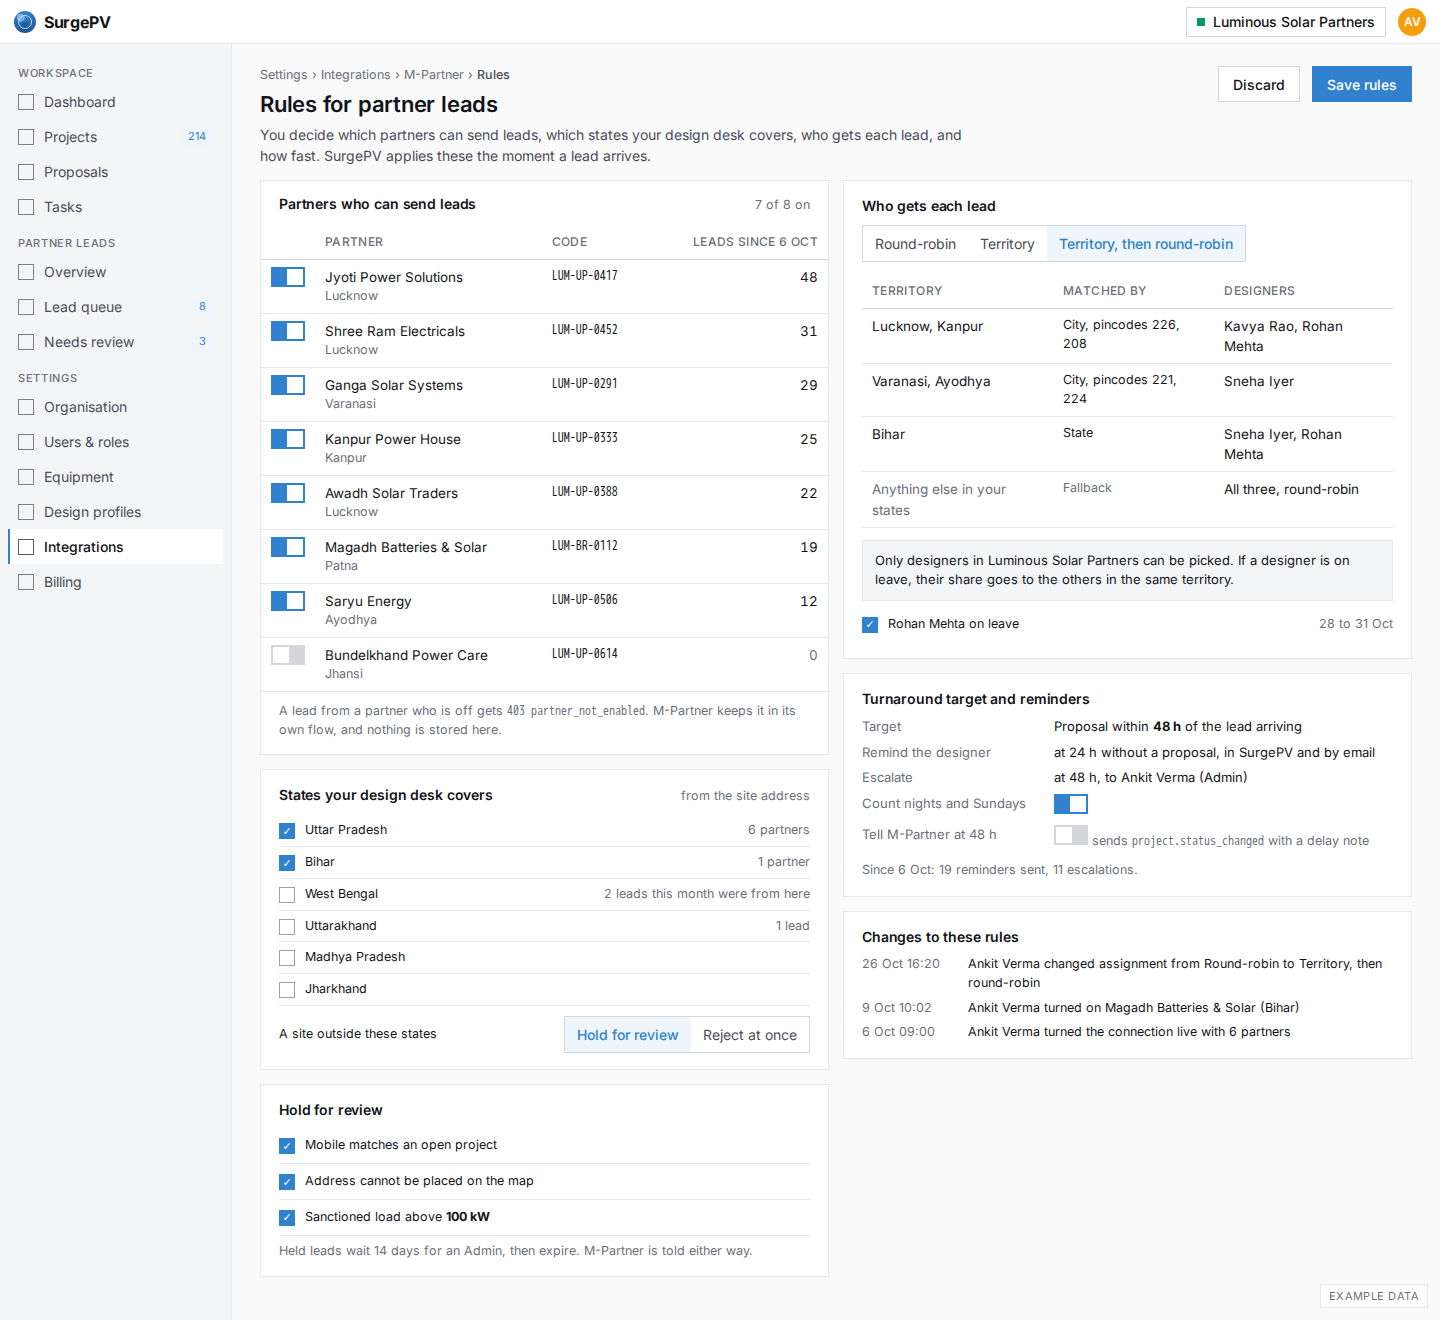
Task: Select Territory, then round-robin tab
Action: pos(1146,244)
